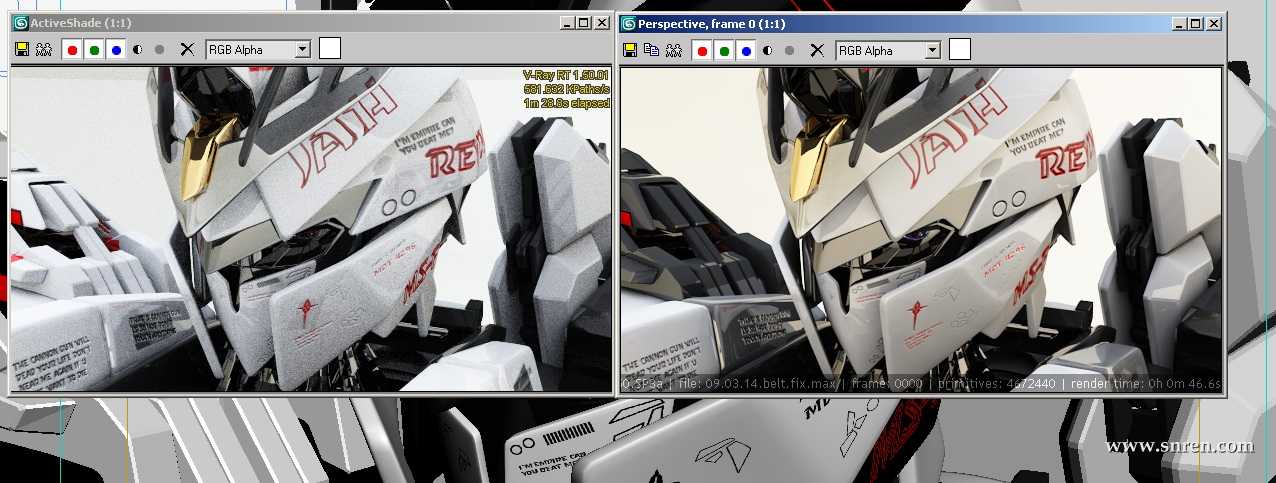Enable green channel in Perspective frame window
The height and width of the screenshot is (483, 1276).
pyautogui.click(x=724, y=50)
